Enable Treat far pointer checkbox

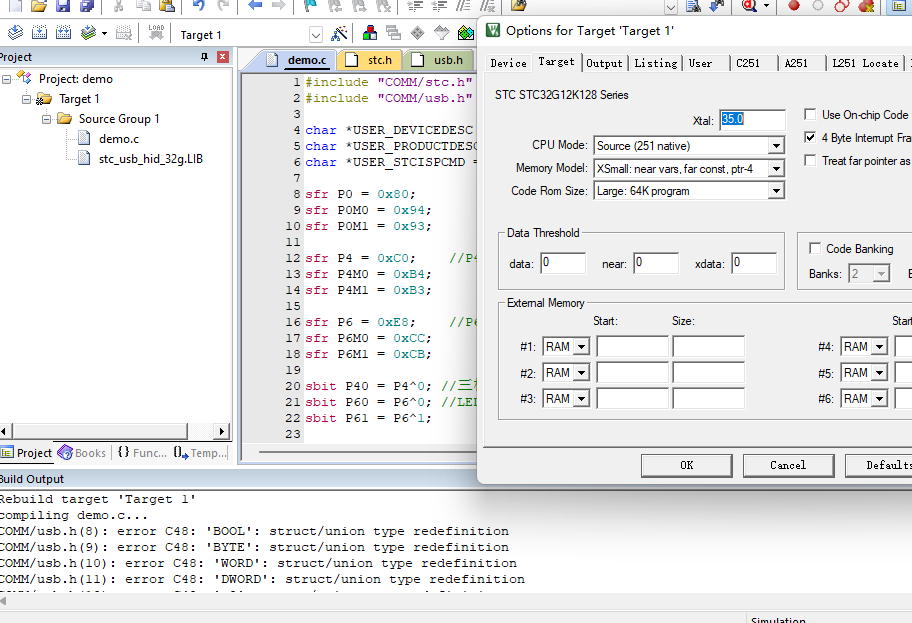pos(810,160)
